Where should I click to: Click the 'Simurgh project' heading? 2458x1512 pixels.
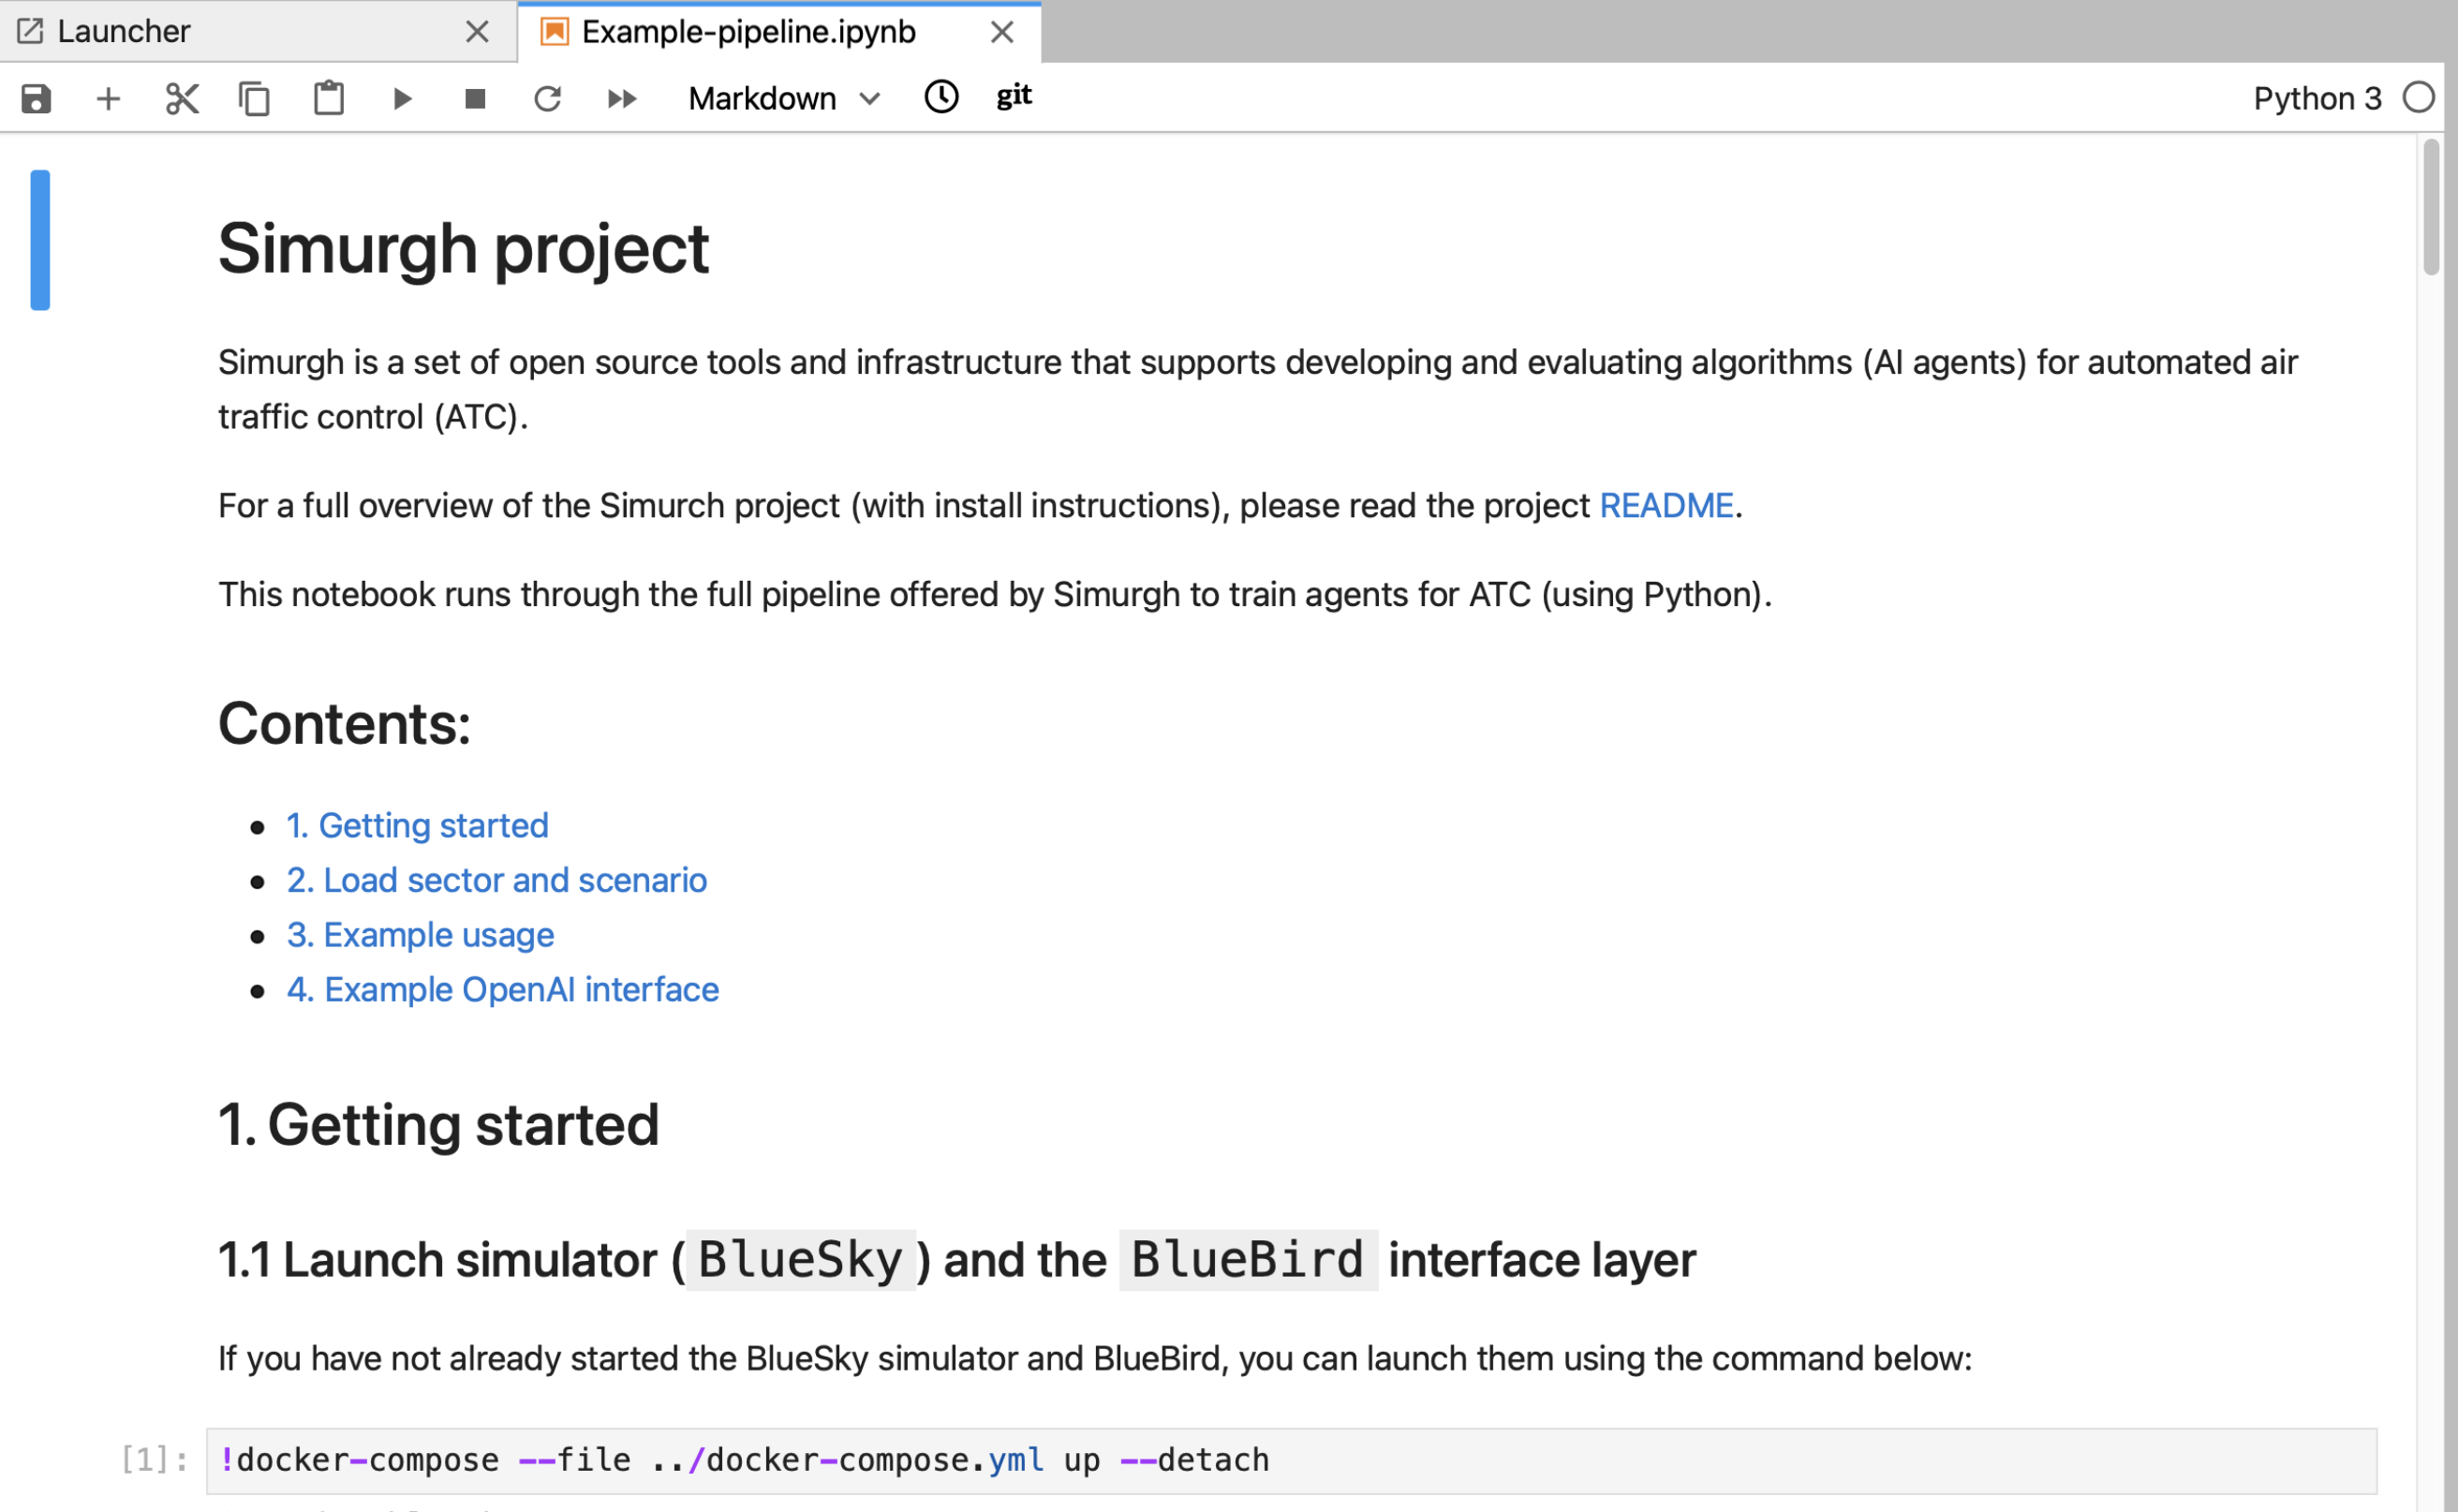coord(463,248)
